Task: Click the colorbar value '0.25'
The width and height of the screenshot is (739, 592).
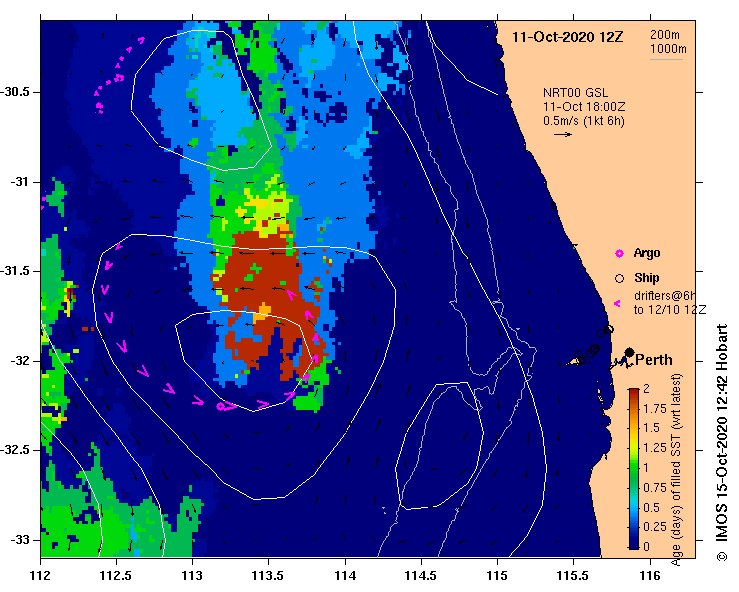Action: point(655,527)
